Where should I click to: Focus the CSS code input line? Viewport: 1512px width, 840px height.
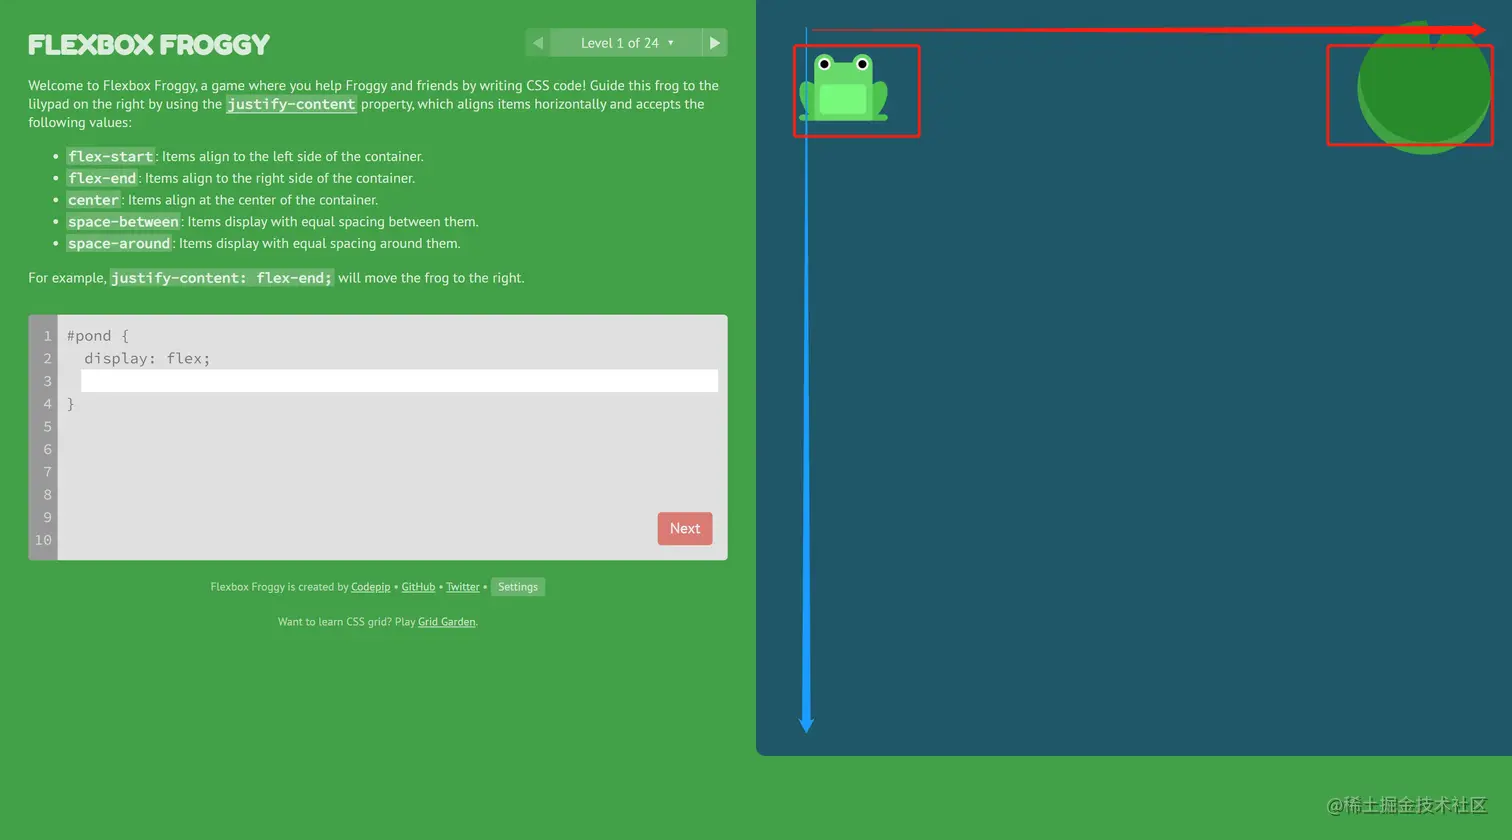399,381
